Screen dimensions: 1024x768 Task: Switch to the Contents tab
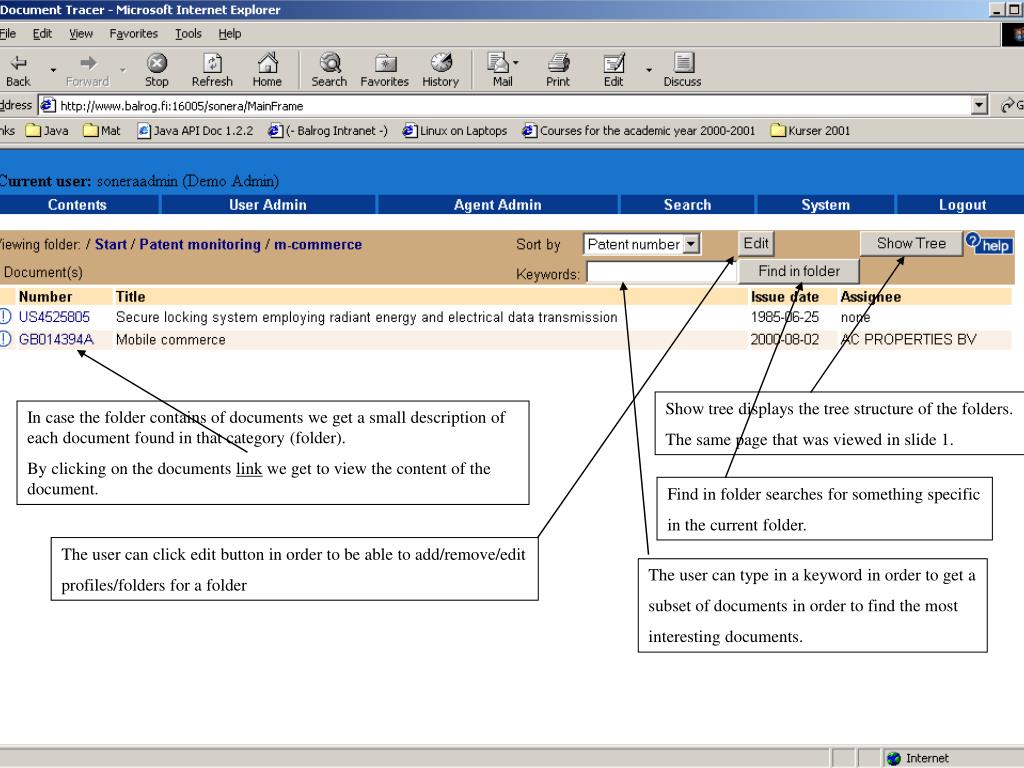pos(77,204)
